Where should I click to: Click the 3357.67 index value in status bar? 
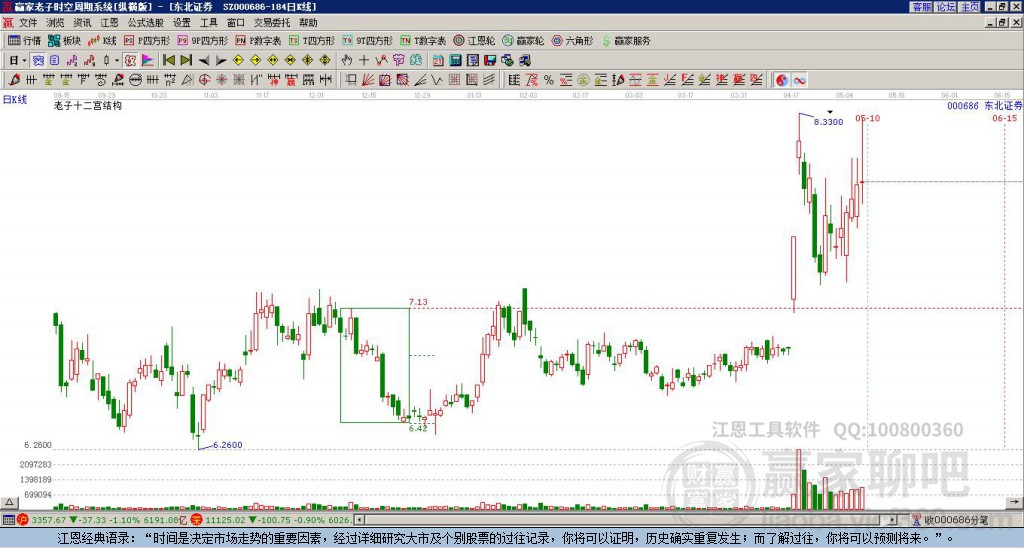(49, 520)
